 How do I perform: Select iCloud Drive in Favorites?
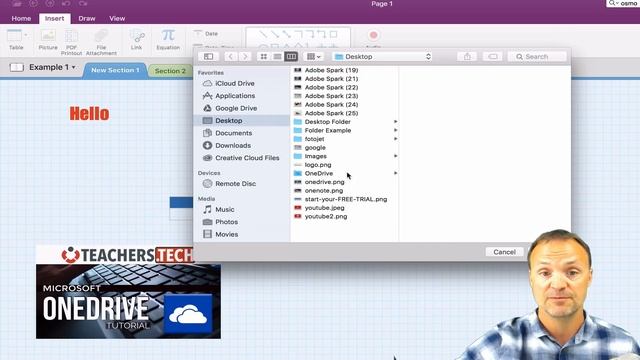coord(242,83)
